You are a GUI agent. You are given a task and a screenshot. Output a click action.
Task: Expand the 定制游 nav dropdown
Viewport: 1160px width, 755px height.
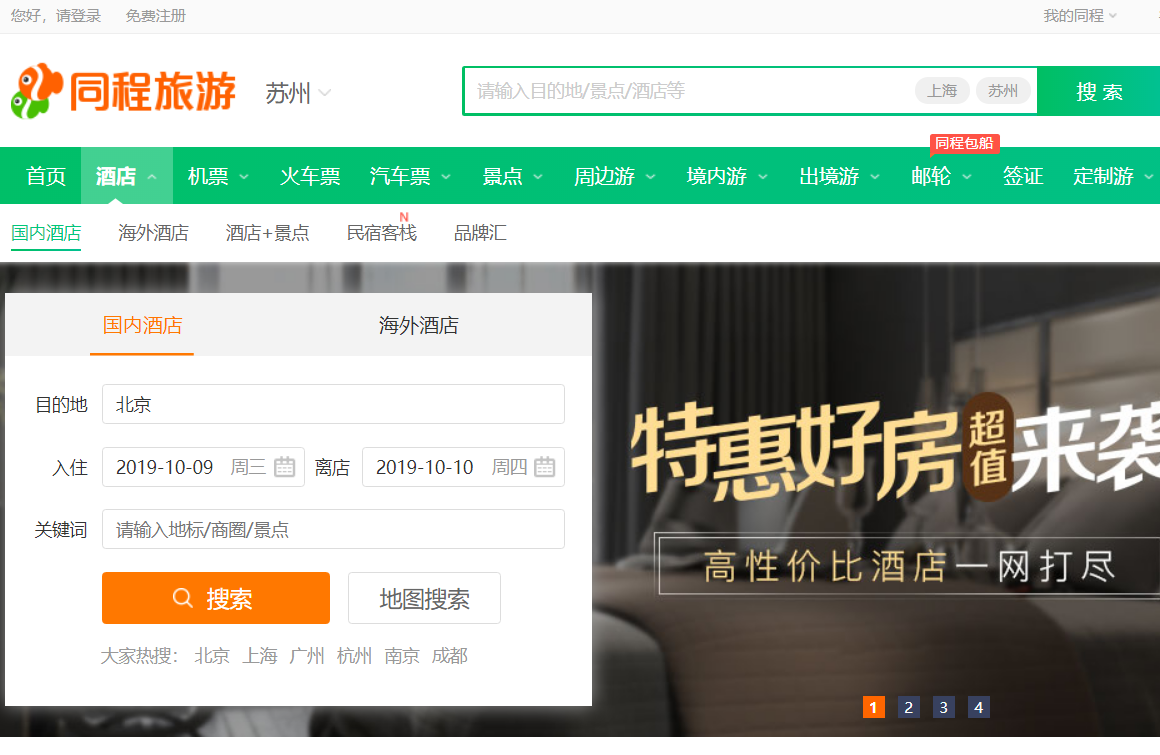[1148, 177]
